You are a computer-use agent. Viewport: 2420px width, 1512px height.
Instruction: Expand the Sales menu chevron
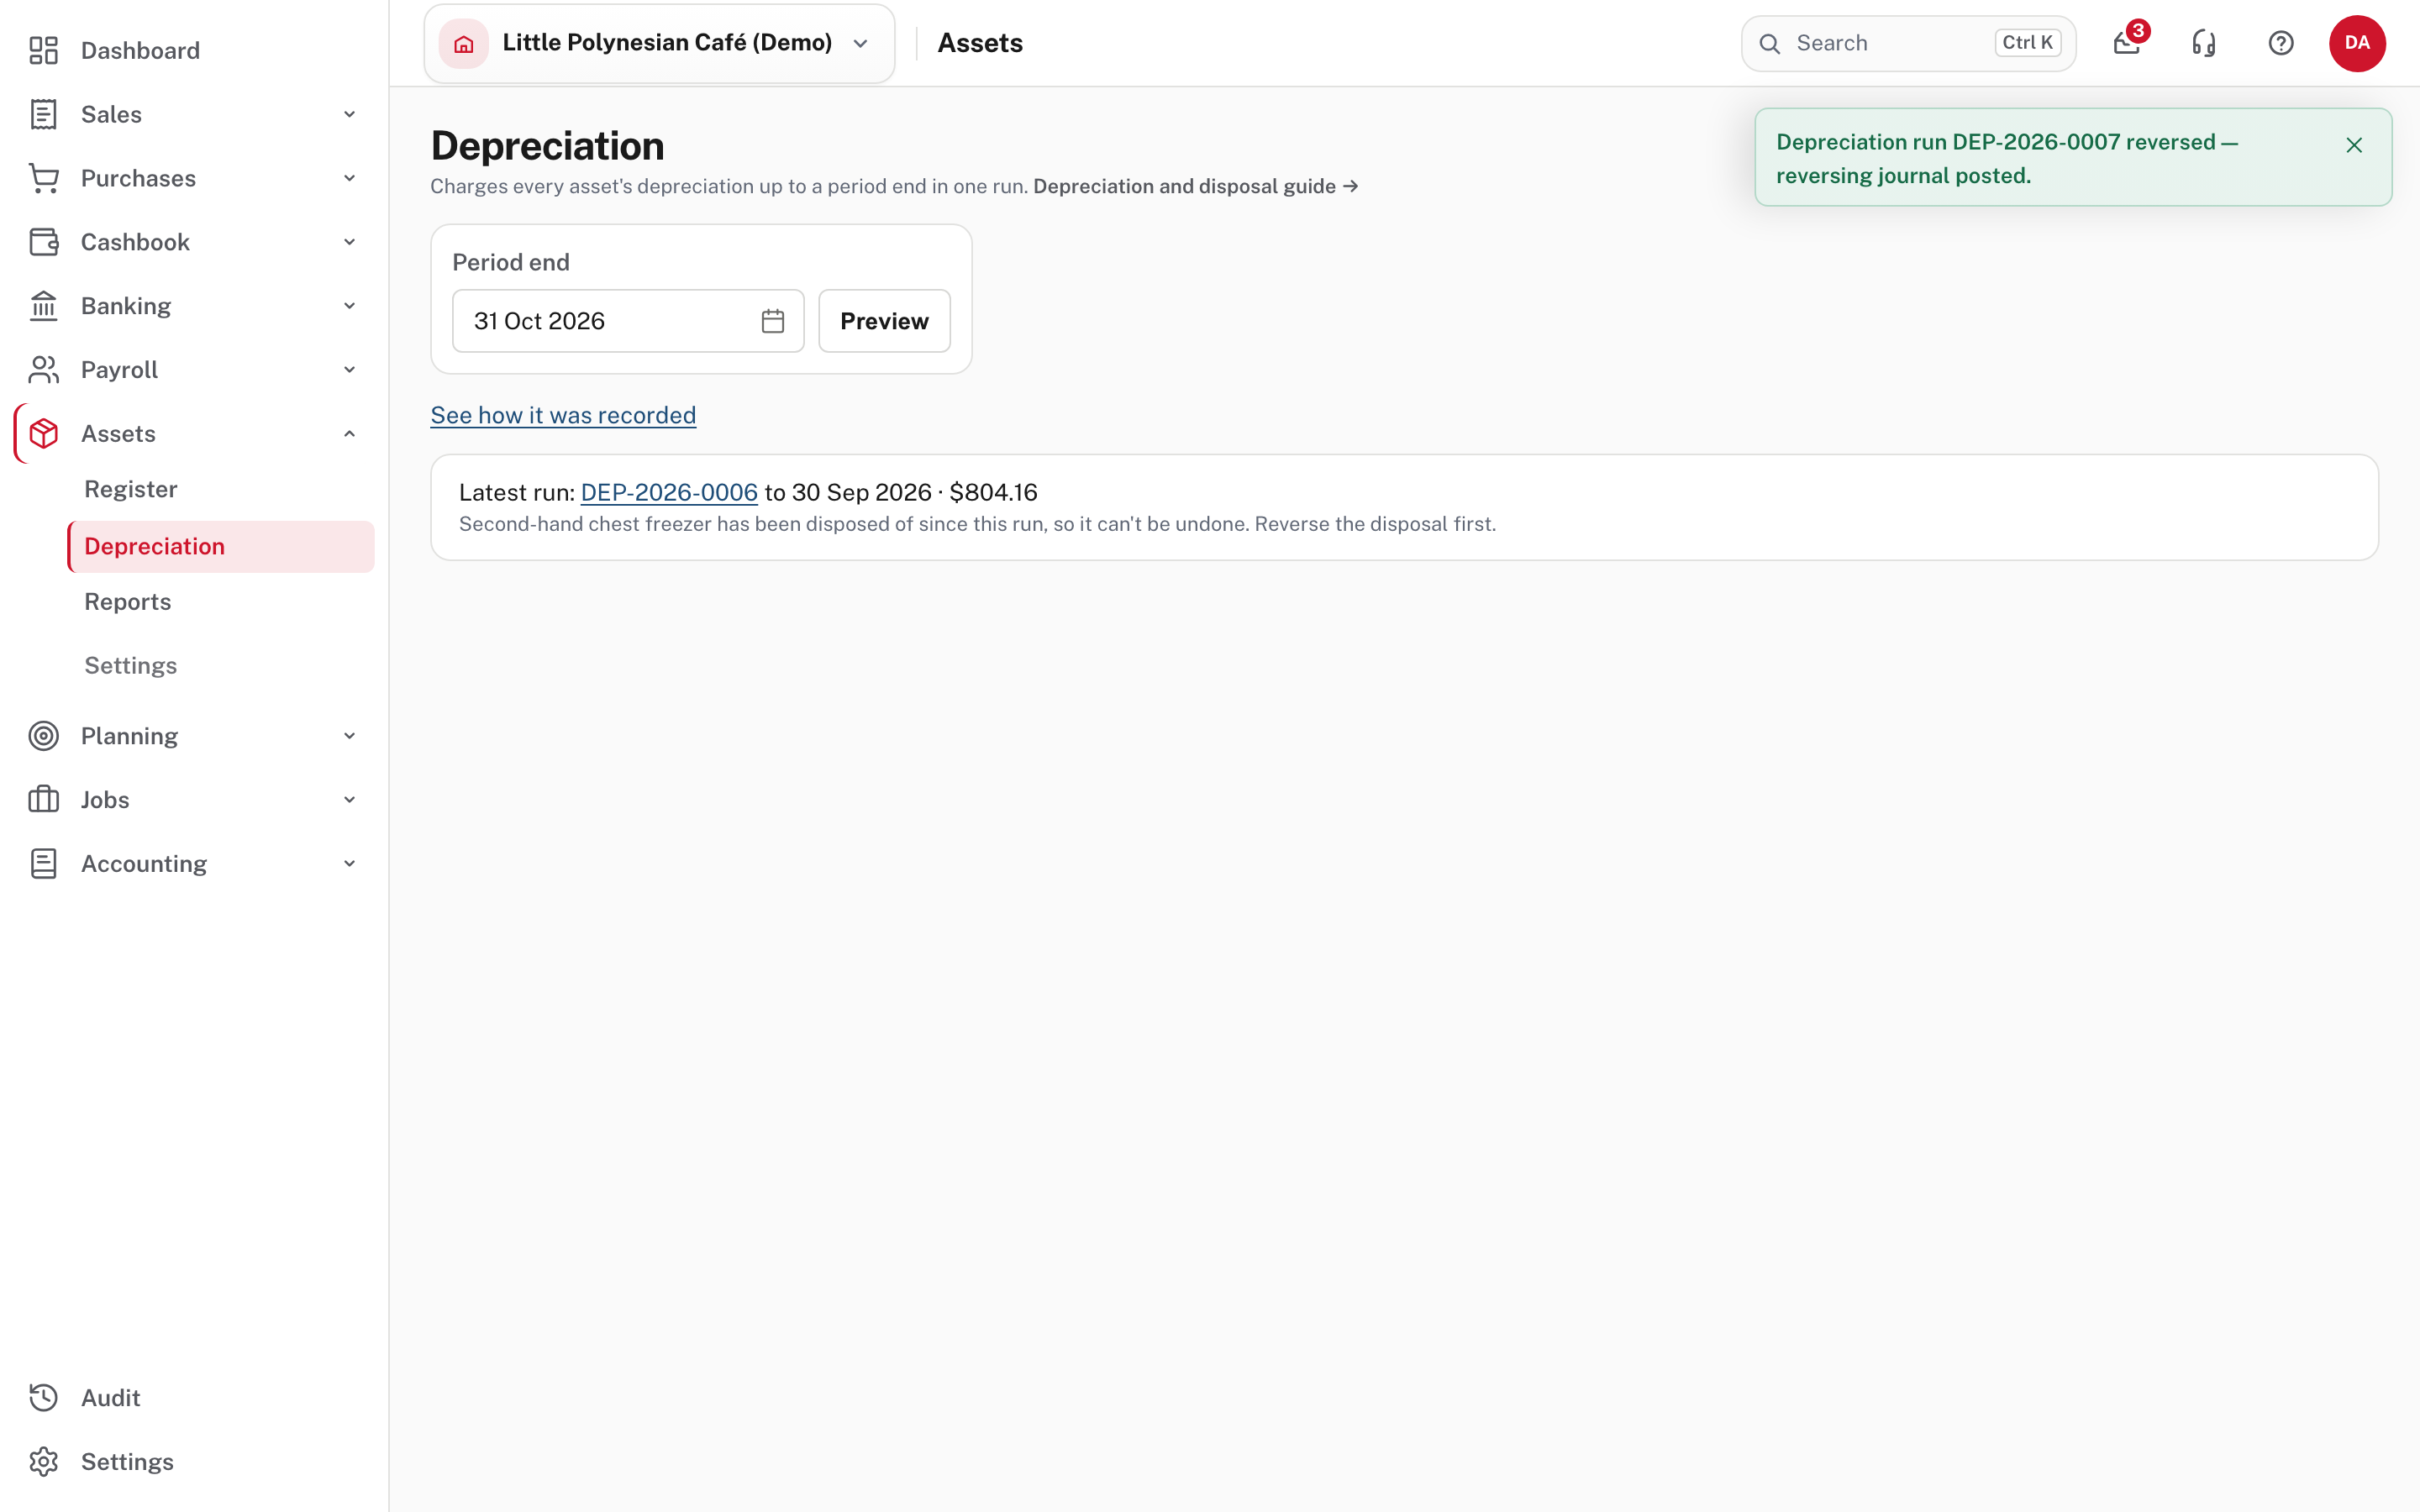(x=350, y=114)
